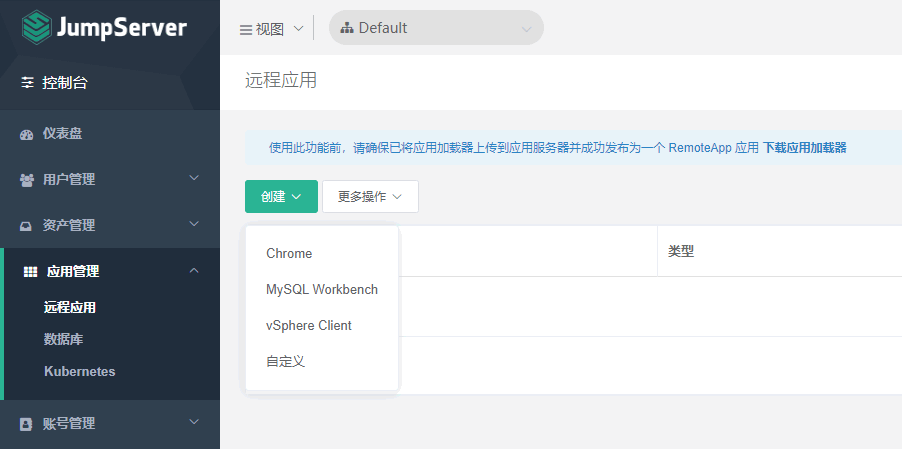Viewport: 902px width, 449px height.
Task: Click the organization tree icon beside Default
Action: pos(346,28)
